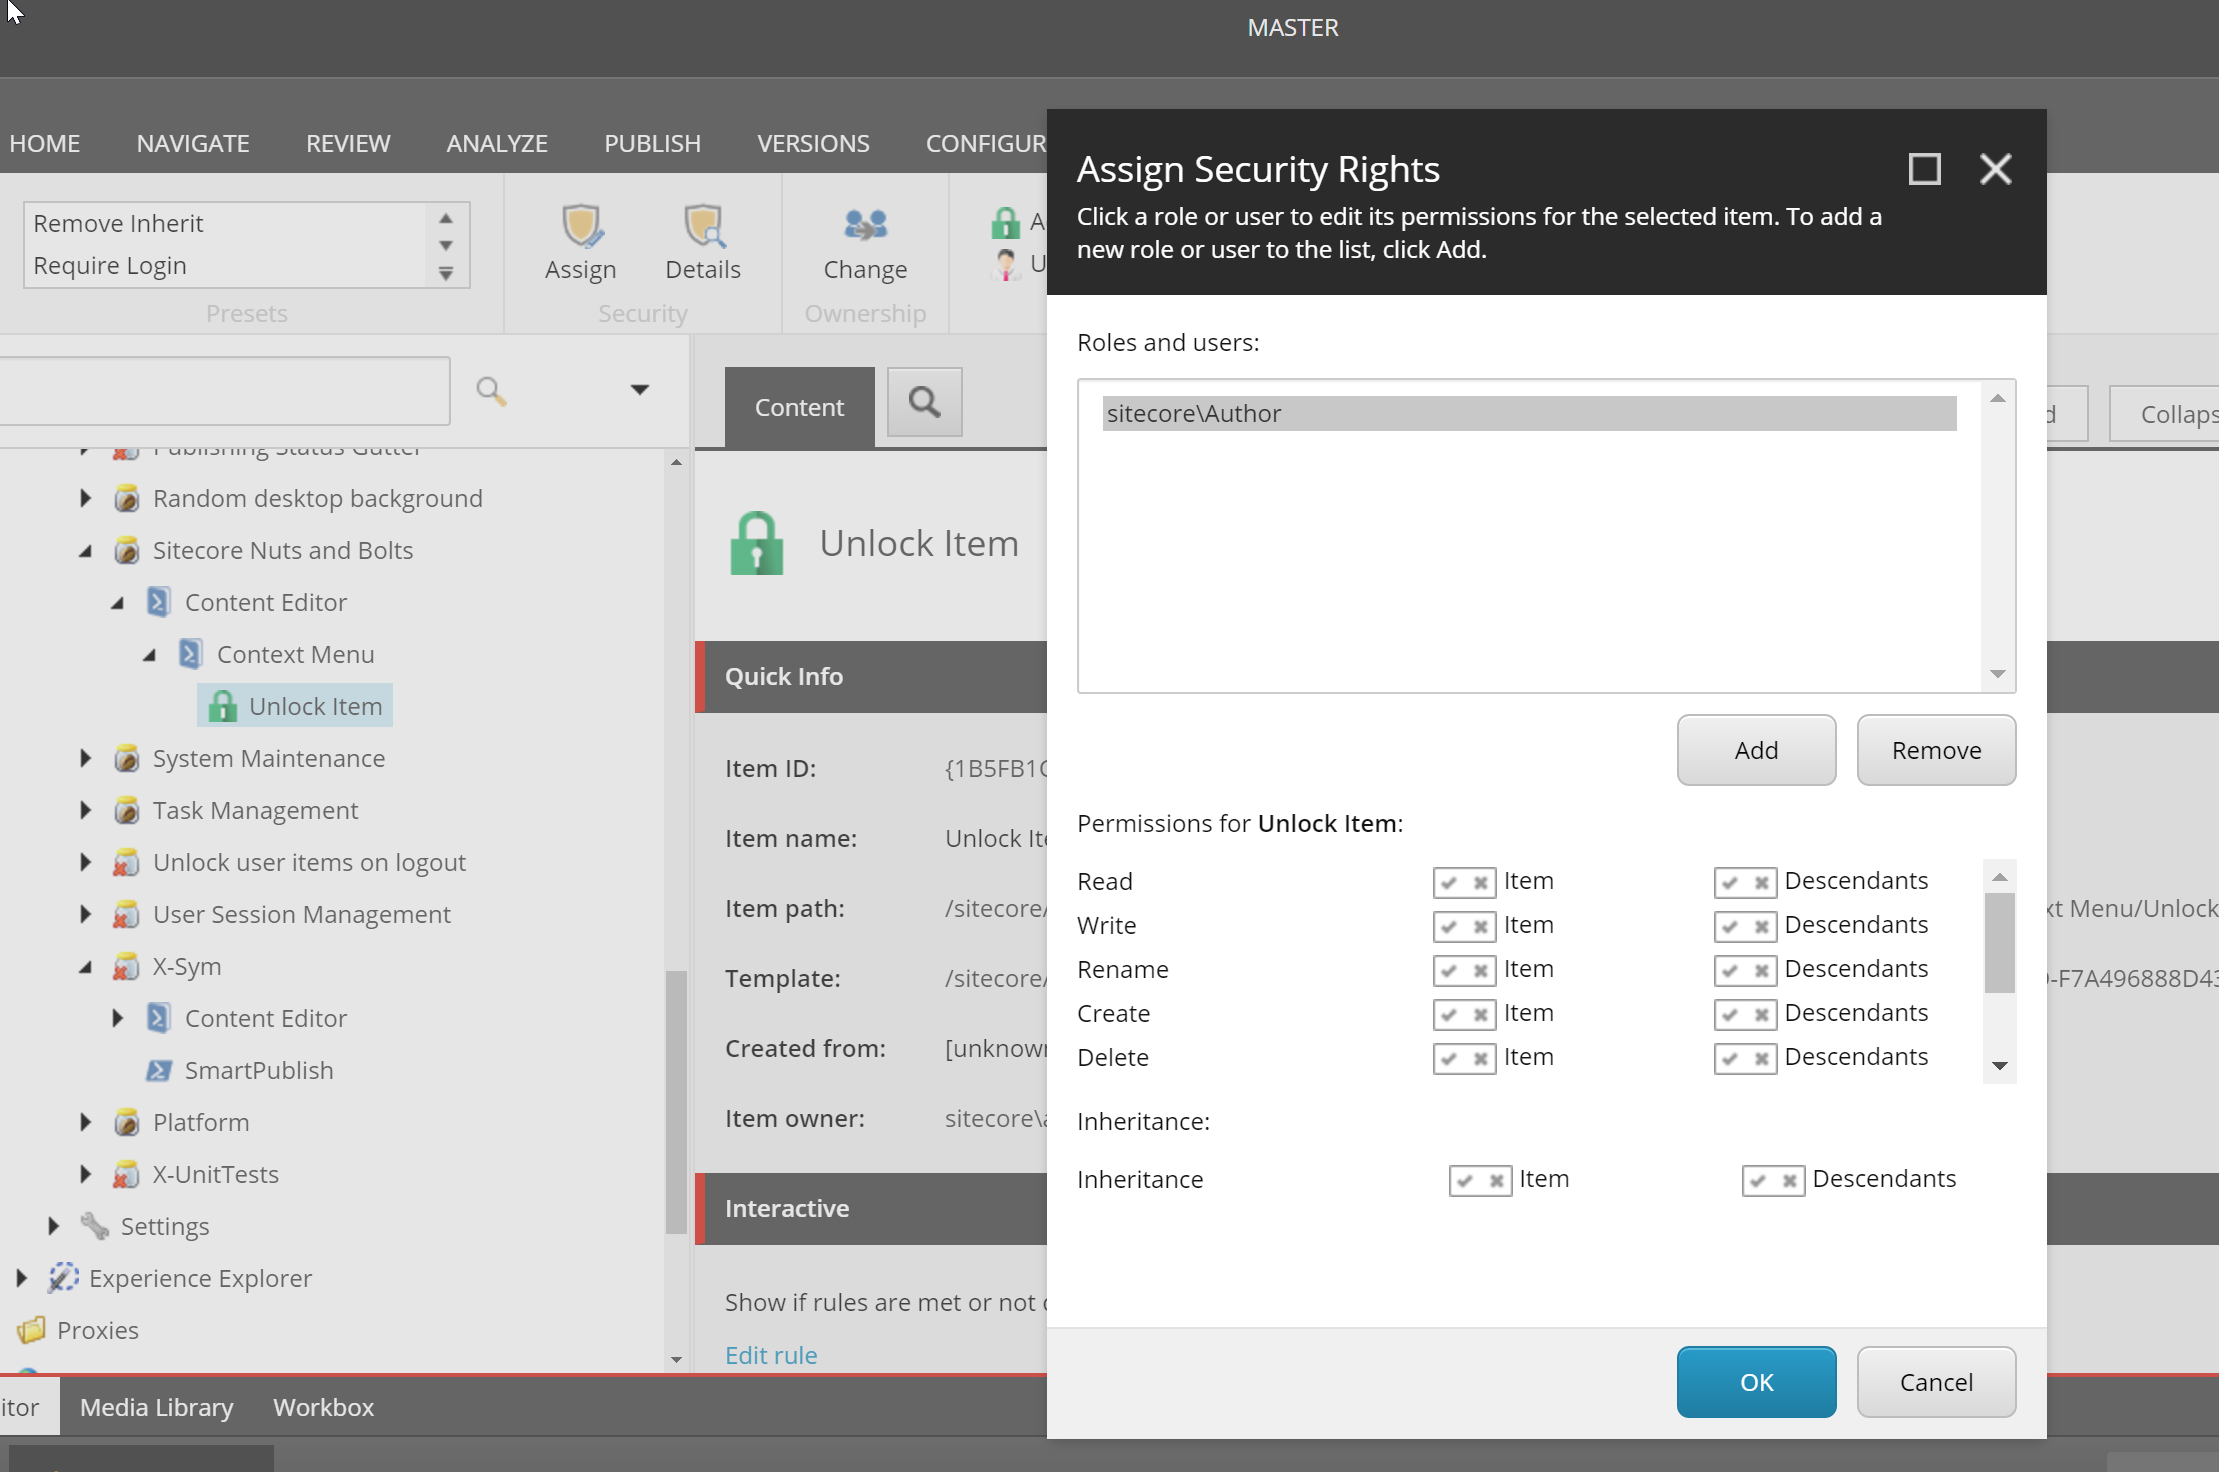
Task: Open the search options dropdown arrow
Action: [x=640, y=390]
